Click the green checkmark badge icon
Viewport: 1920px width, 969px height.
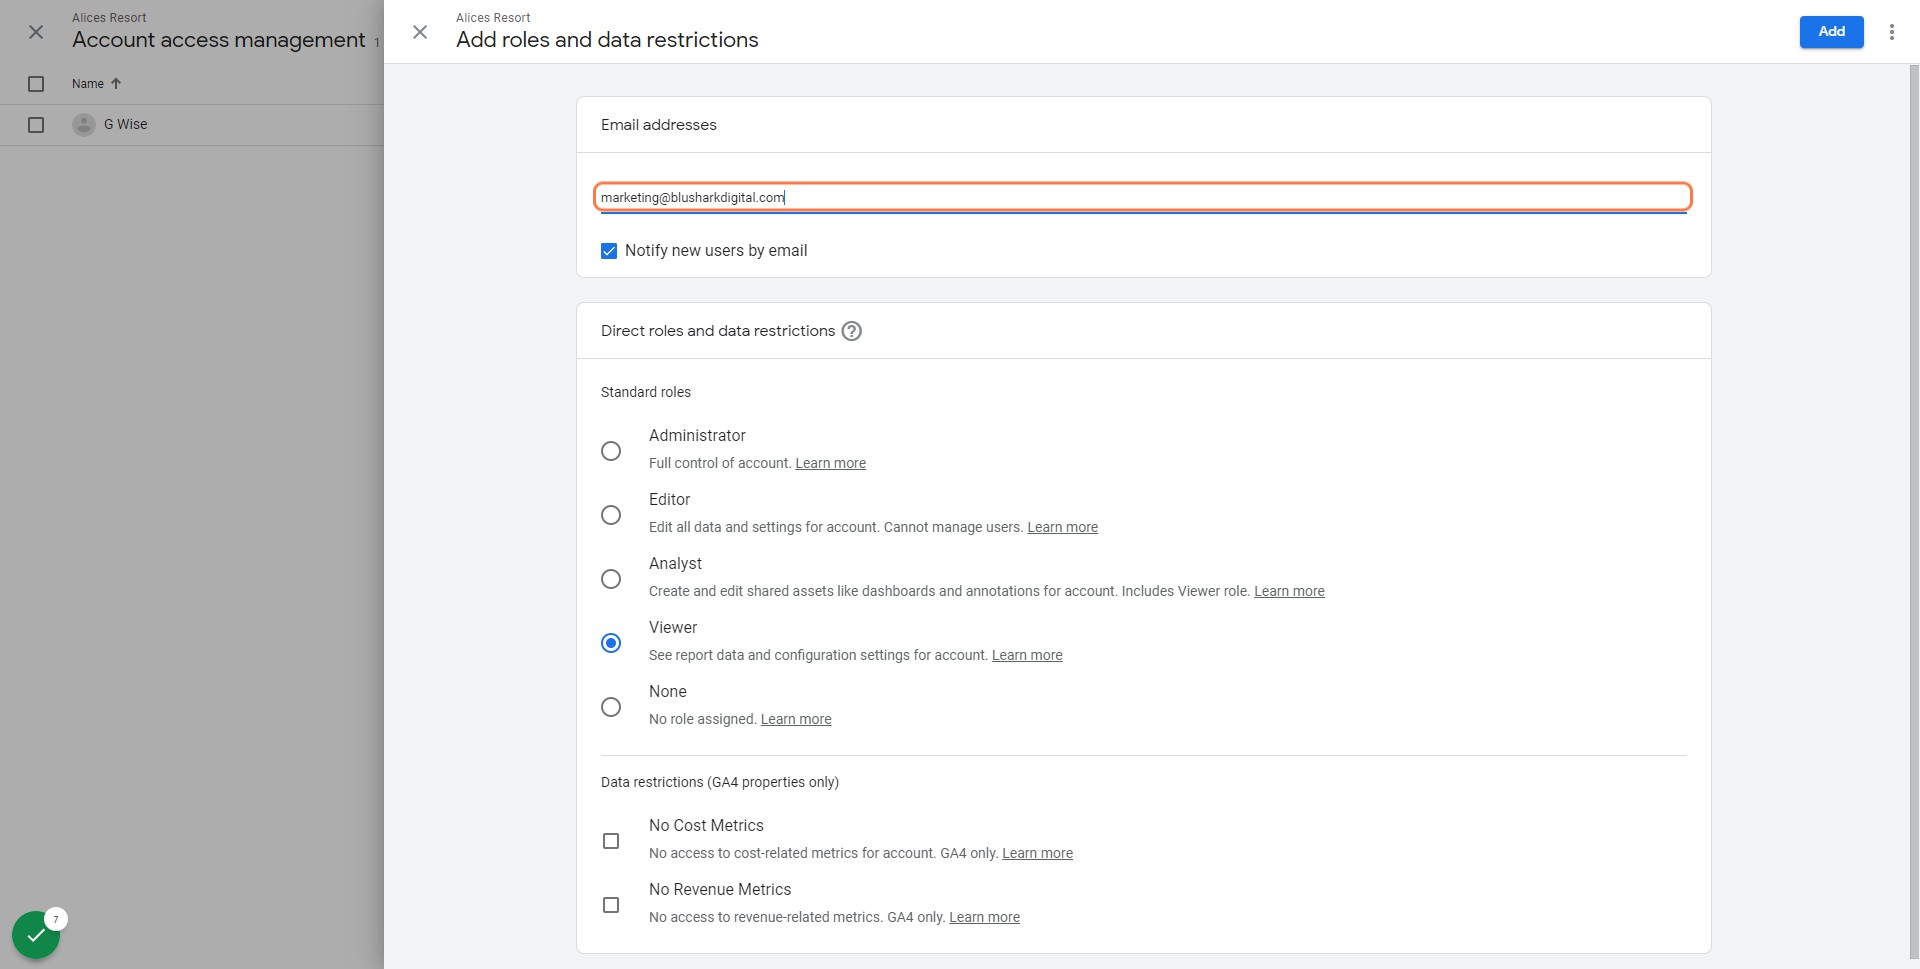pyautogui.click(x=36, y=935)
